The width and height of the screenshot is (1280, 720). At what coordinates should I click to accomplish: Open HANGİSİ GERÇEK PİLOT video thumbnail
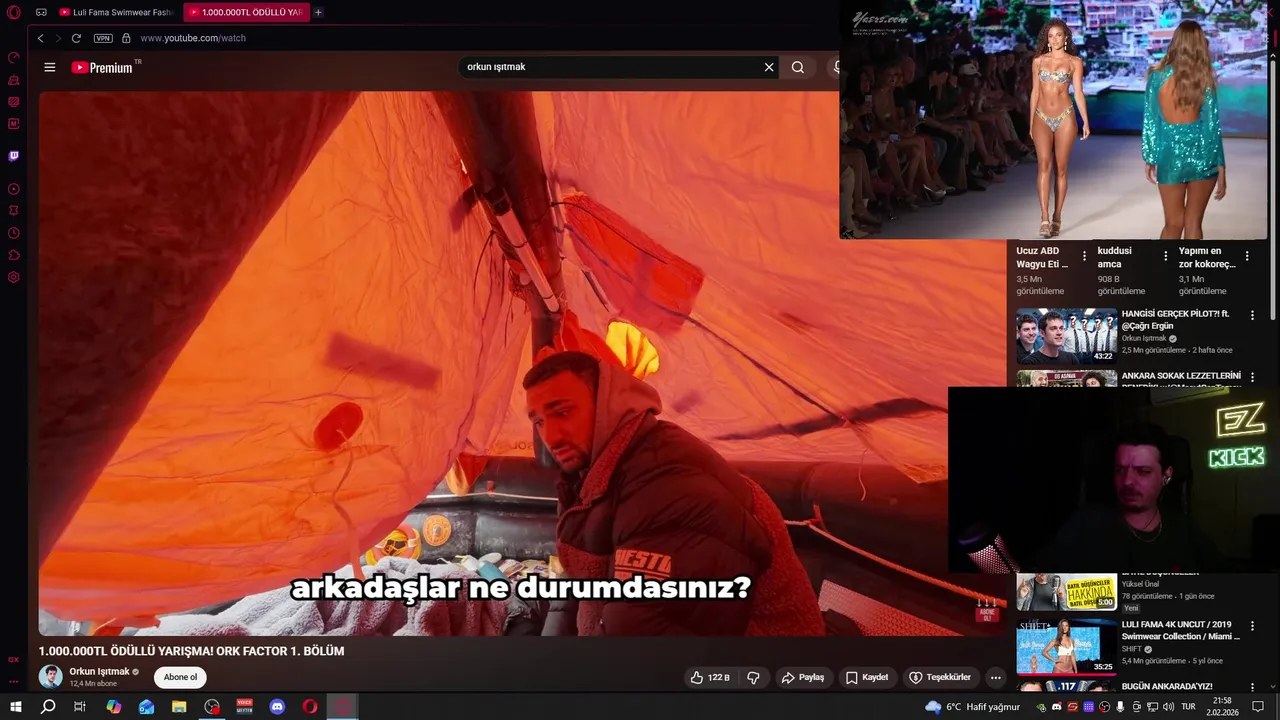1066,336
